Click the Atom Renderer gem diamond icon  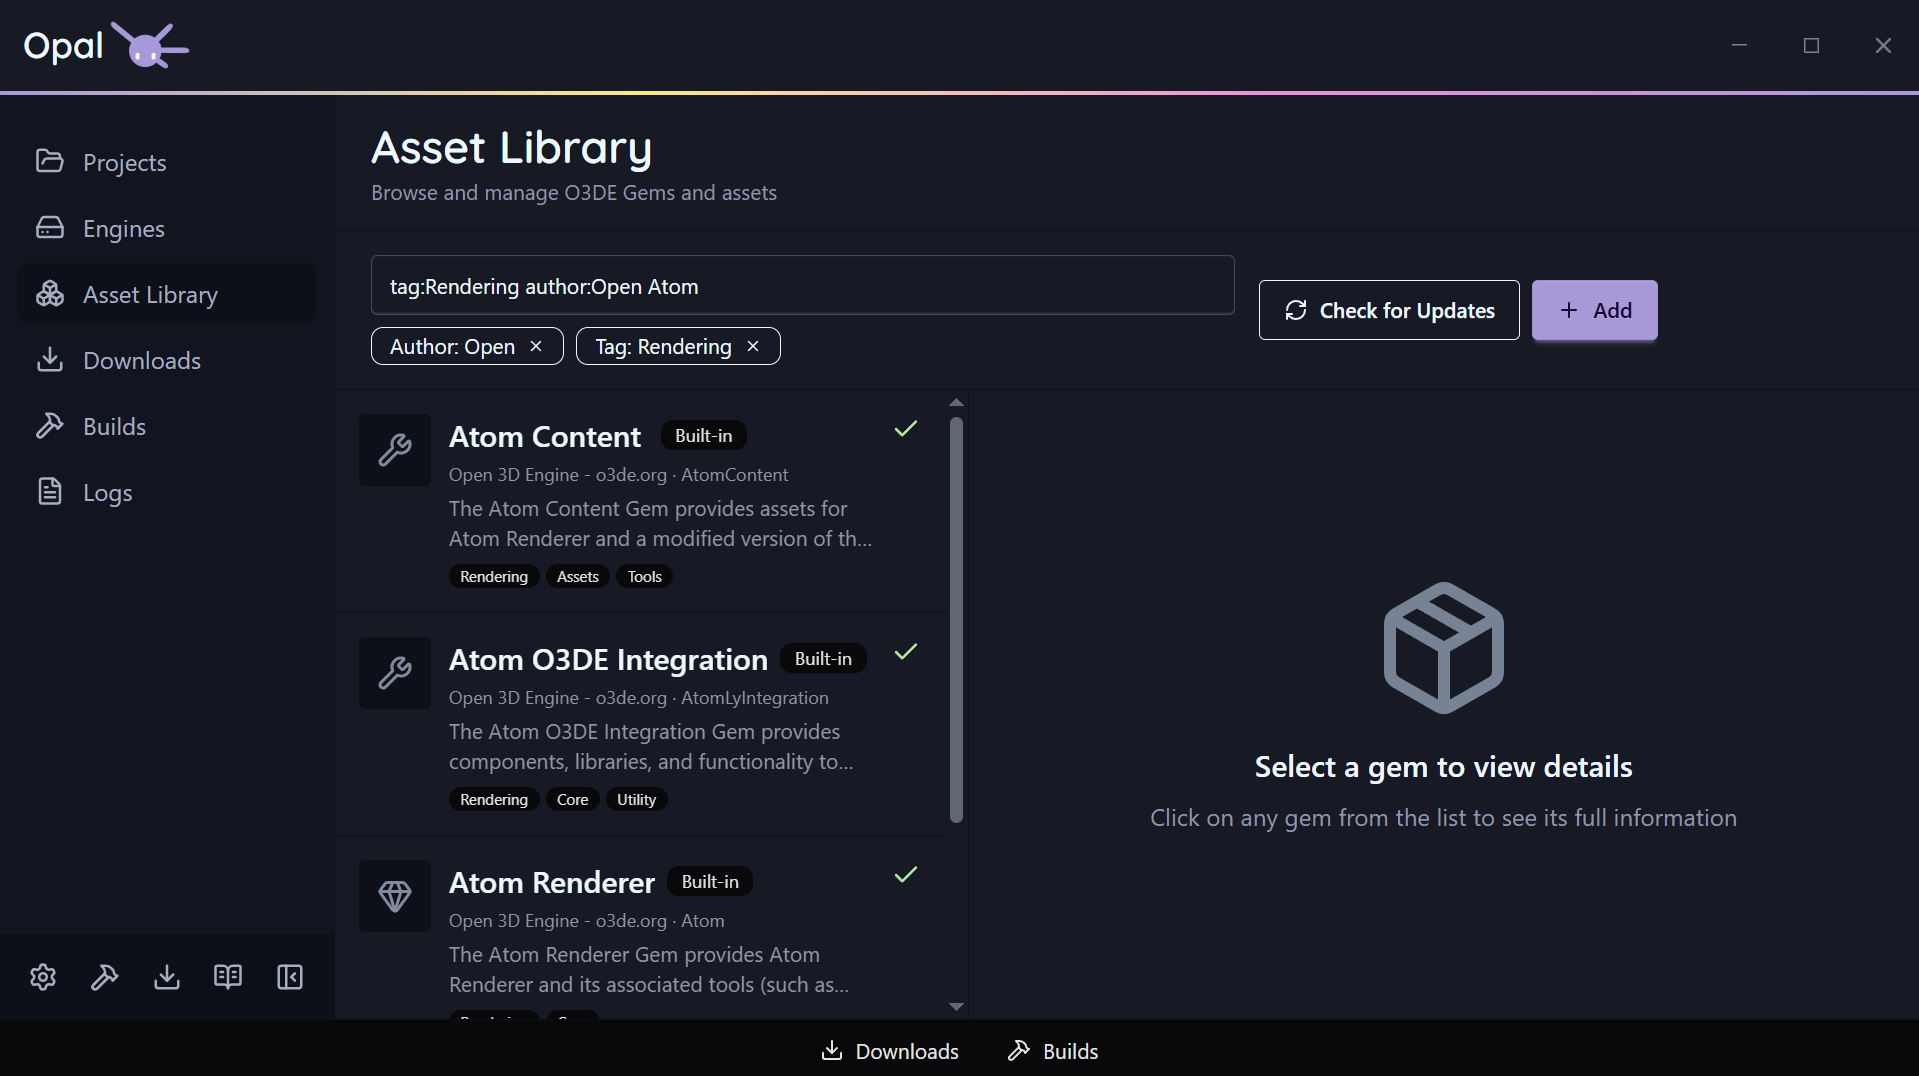click(x=395, y=896)
